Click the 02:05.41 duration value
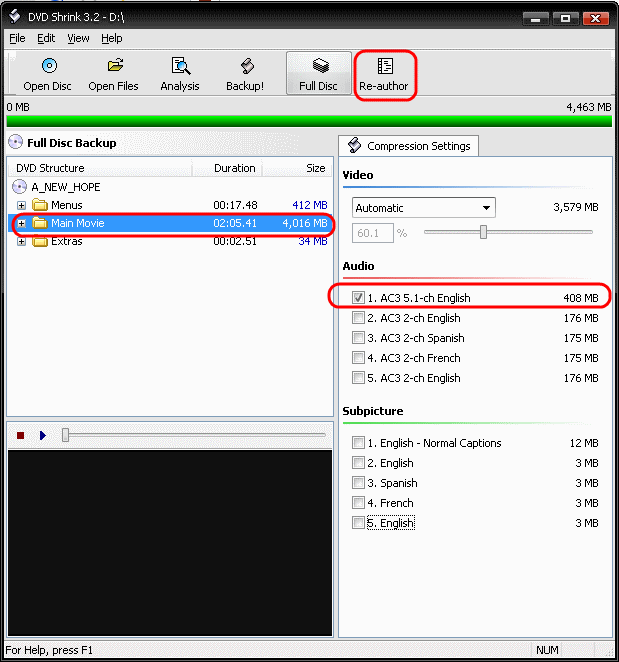This screenshot has height=662, width=619. (x=235, y=223)
